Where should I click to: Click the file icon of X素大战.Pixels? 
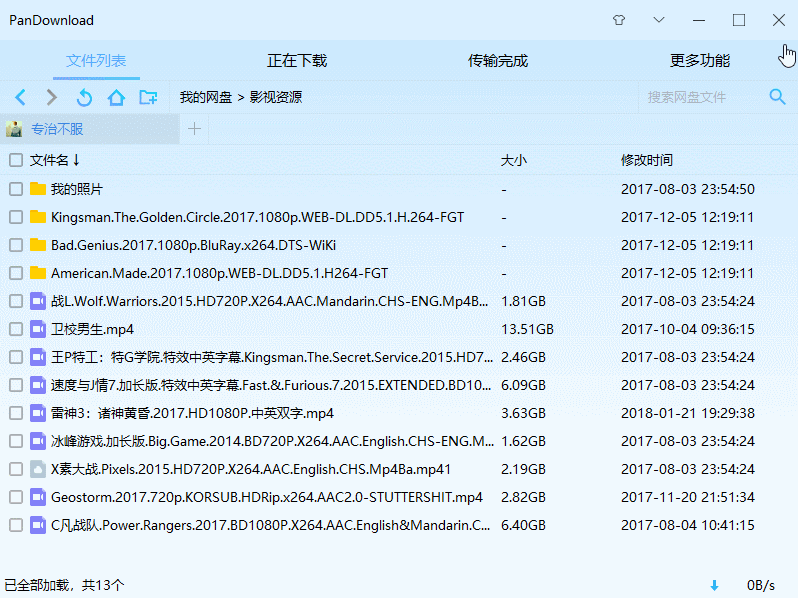pyautogui.click(x=38, y=469)
